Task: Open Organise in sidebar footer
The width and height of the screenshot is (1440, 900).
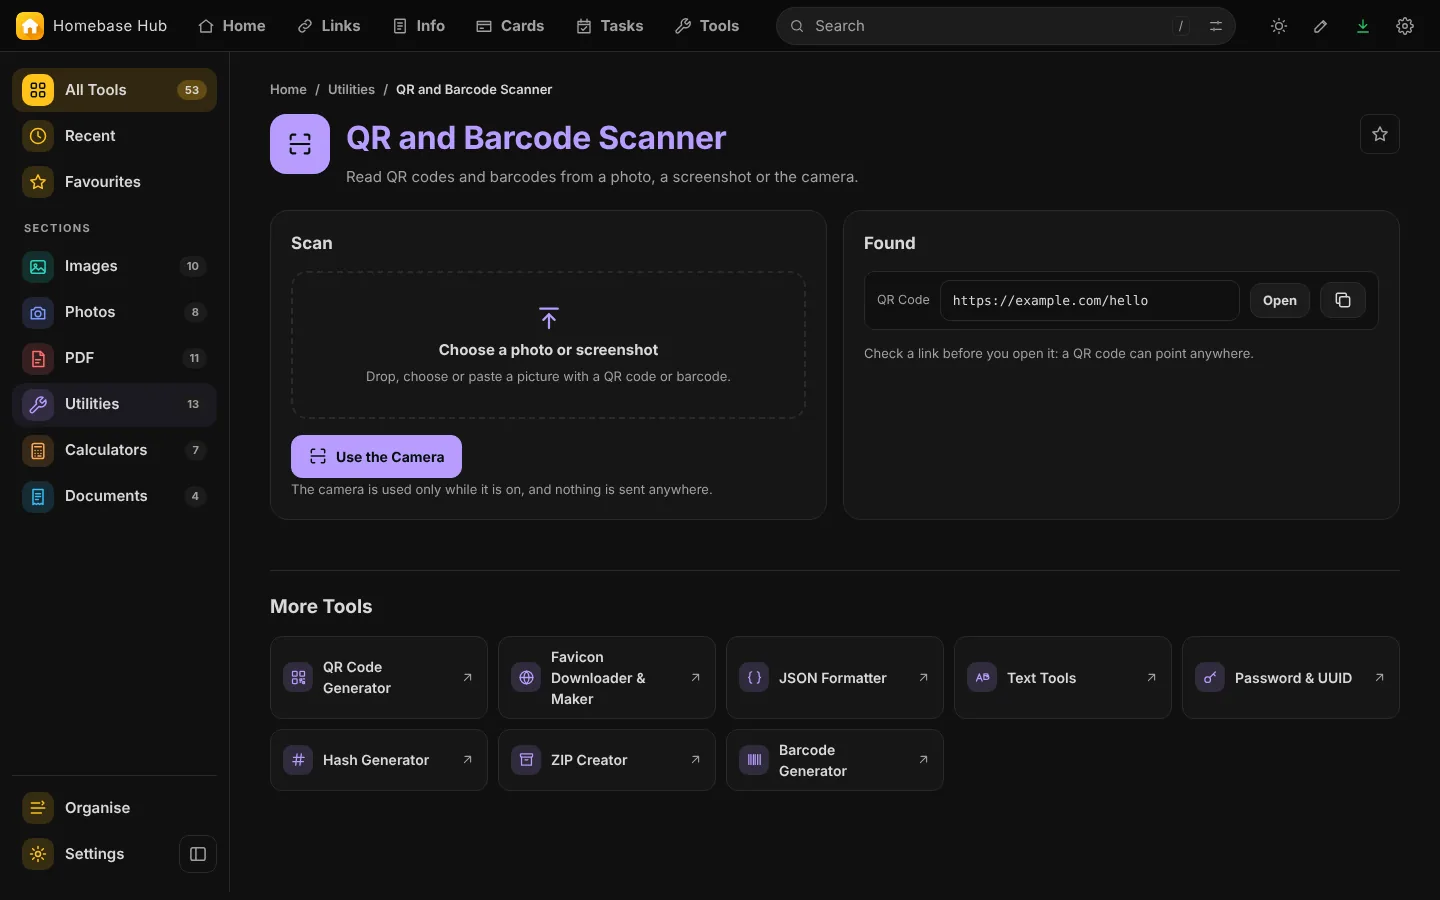Action: 114,808
